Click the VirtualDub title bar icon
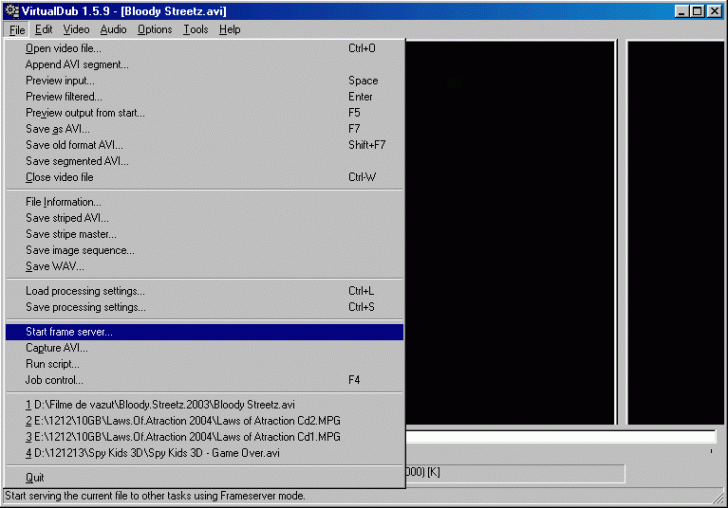Screen dimensions: 728x508 [x=11, y=11]
